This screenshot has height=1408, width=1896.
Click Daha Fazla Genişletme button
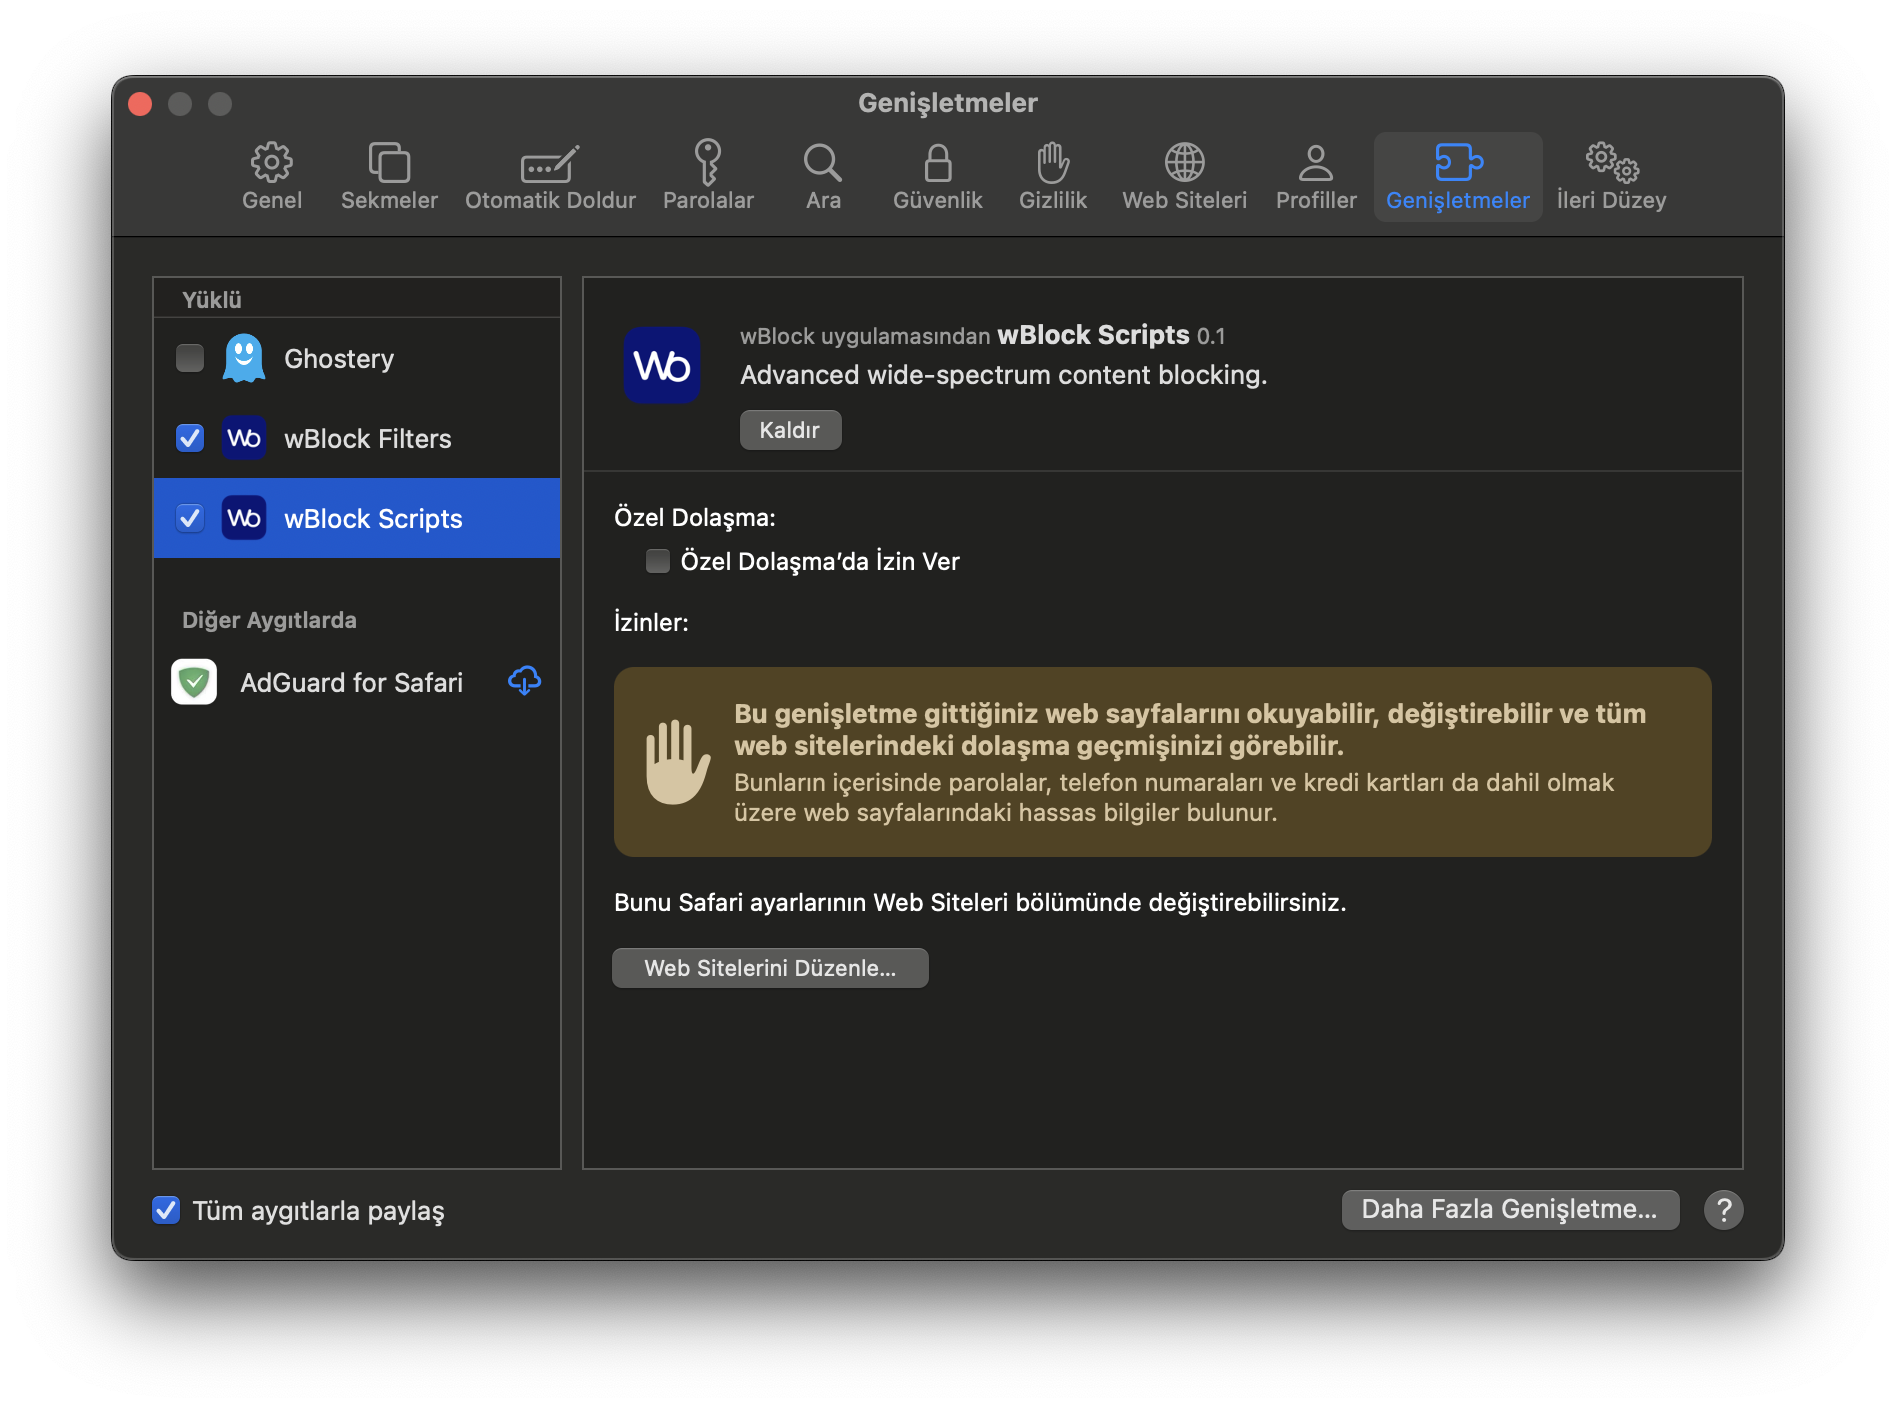pyautogui.click(x=1509, y=1209)
